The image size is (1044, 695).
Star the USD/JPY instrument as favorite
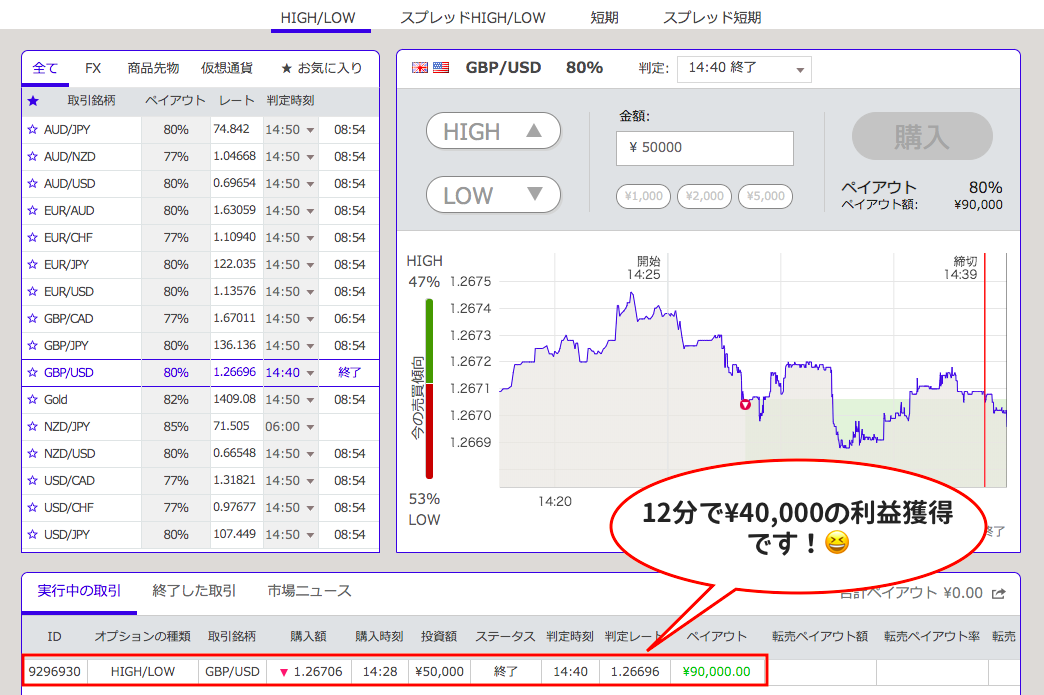(x=32, y=535)
